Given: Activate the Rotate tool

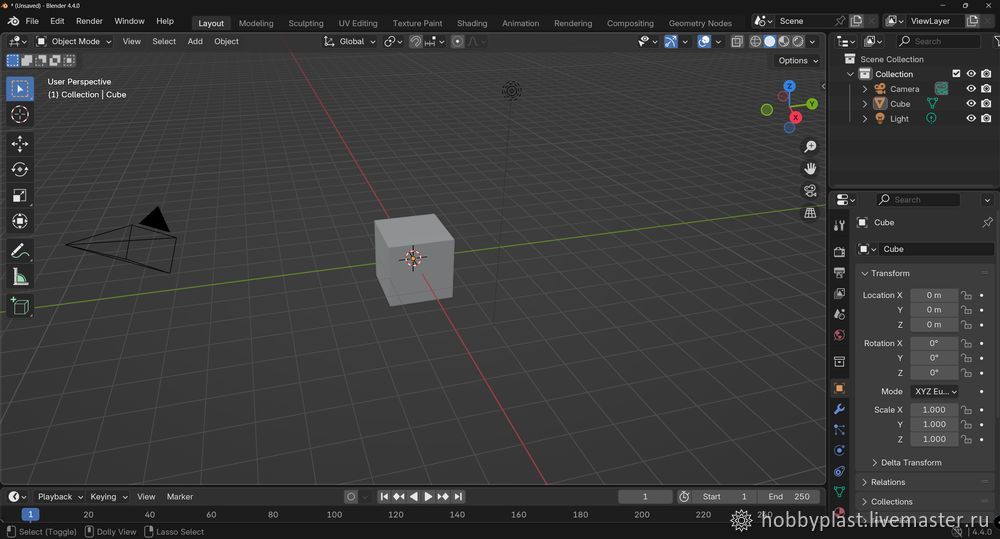Looking at the screenshot, I should point(20,169).
